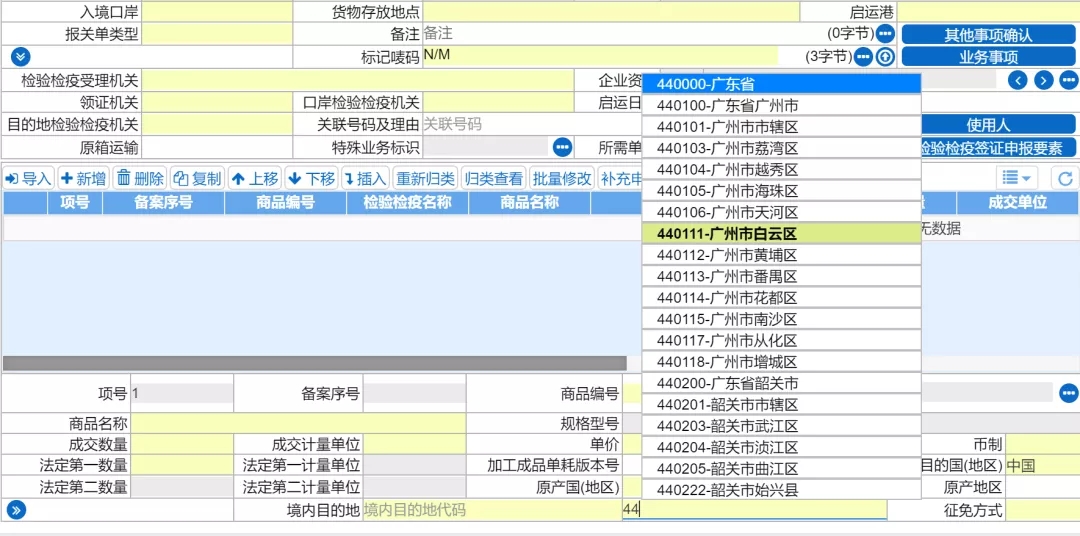Click the up-arrow circle icon beside 标记唛码
Screen dimensions: 1080x536
(885, 57)
